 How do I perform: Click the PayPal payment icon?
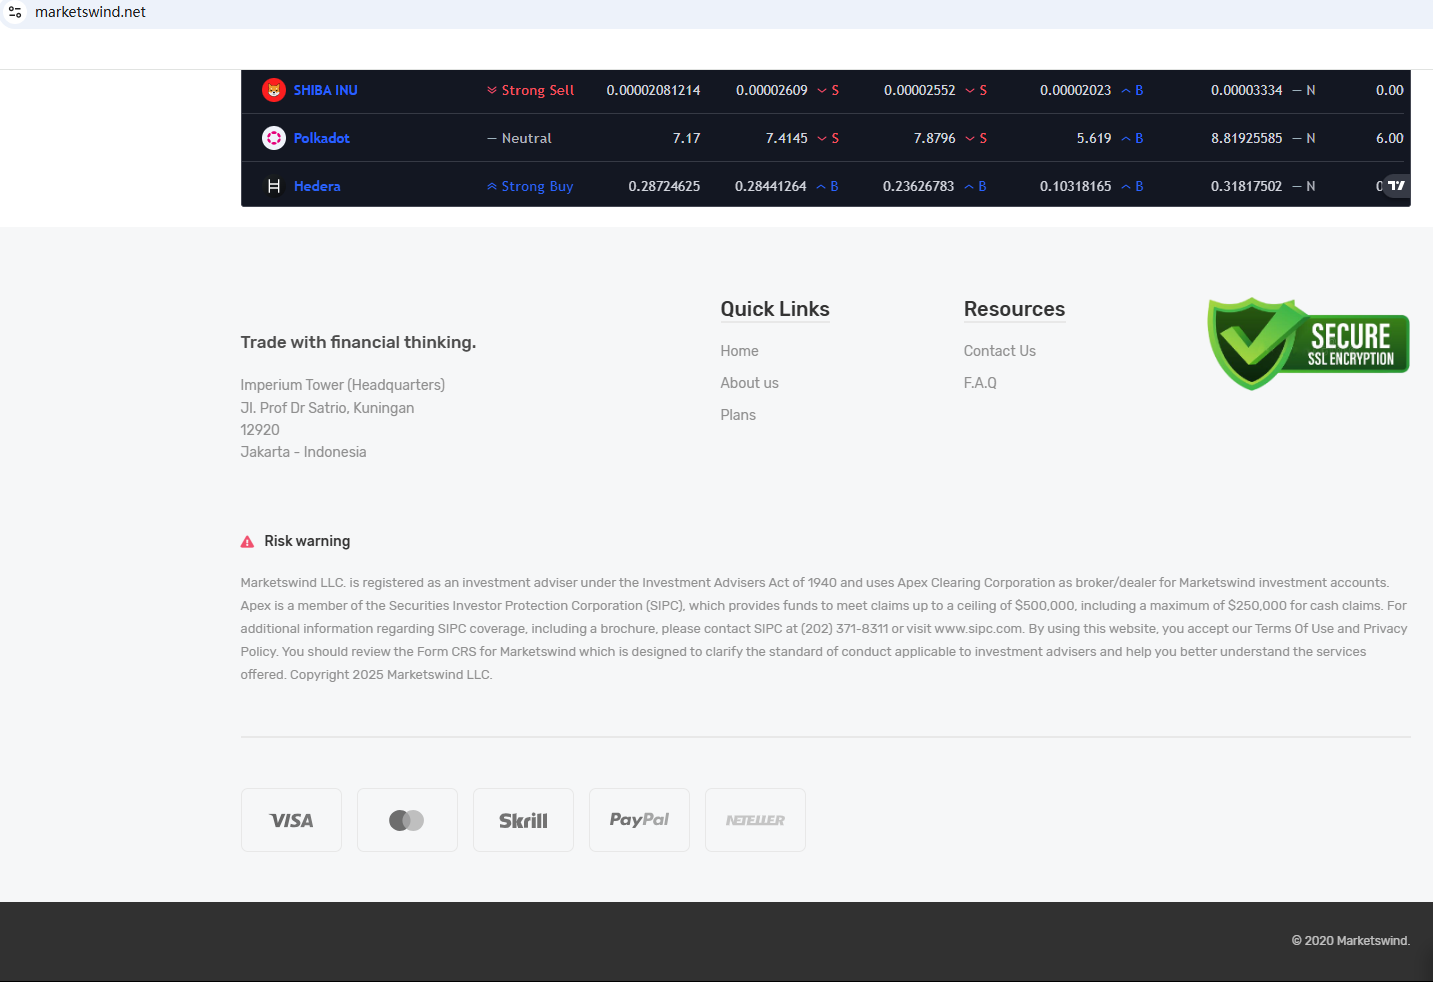tap(639, 820)
